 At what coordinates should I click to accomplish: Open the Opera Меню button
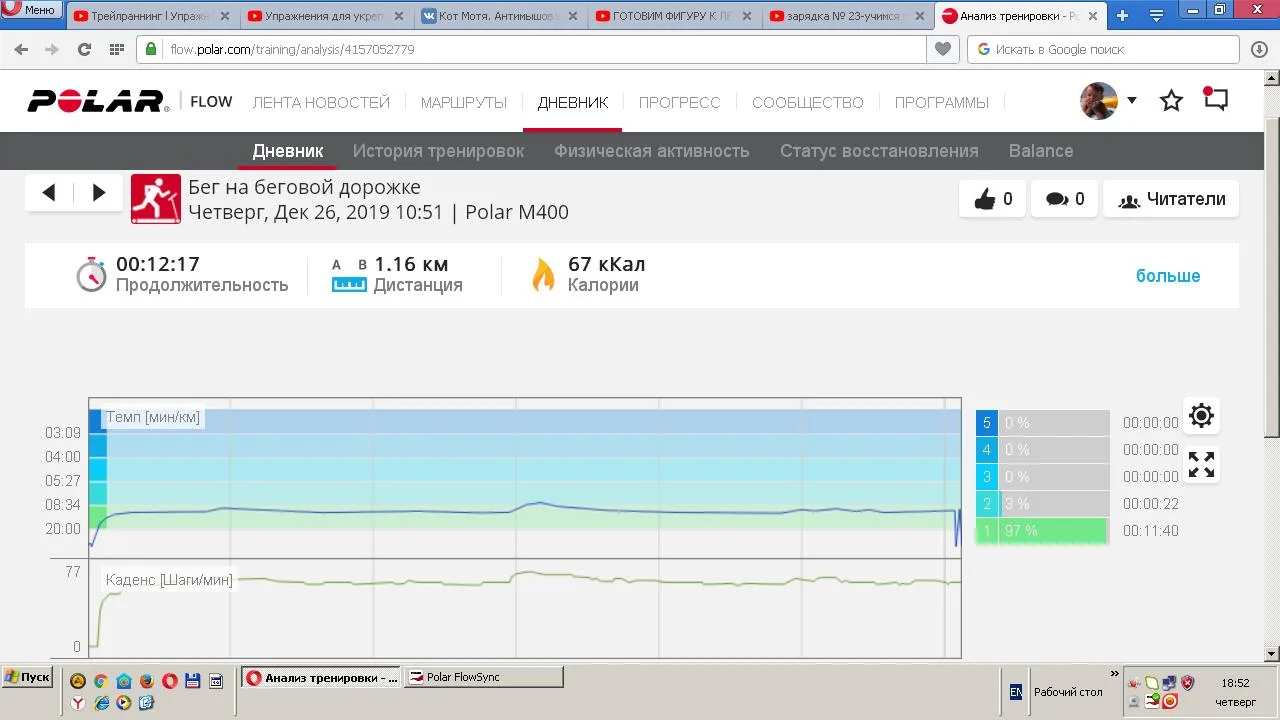tap(30, 10)
